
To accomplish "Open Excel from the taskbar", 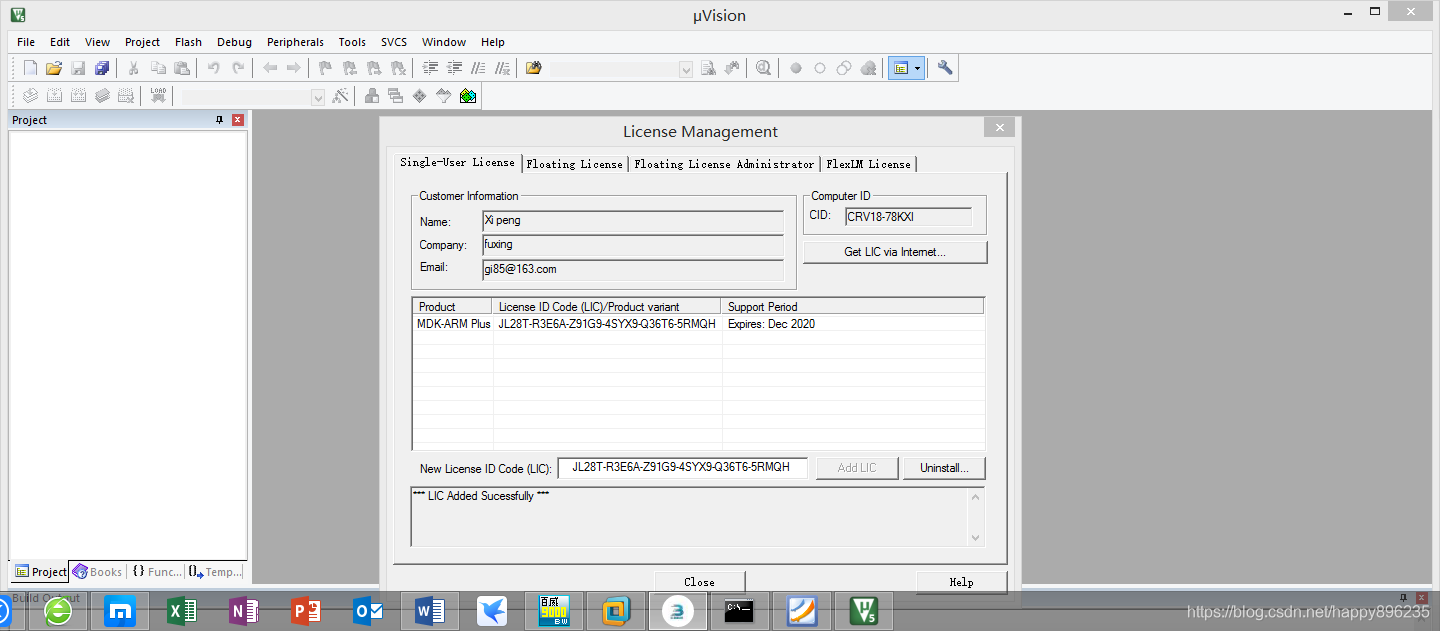I will tap(182, 610).
